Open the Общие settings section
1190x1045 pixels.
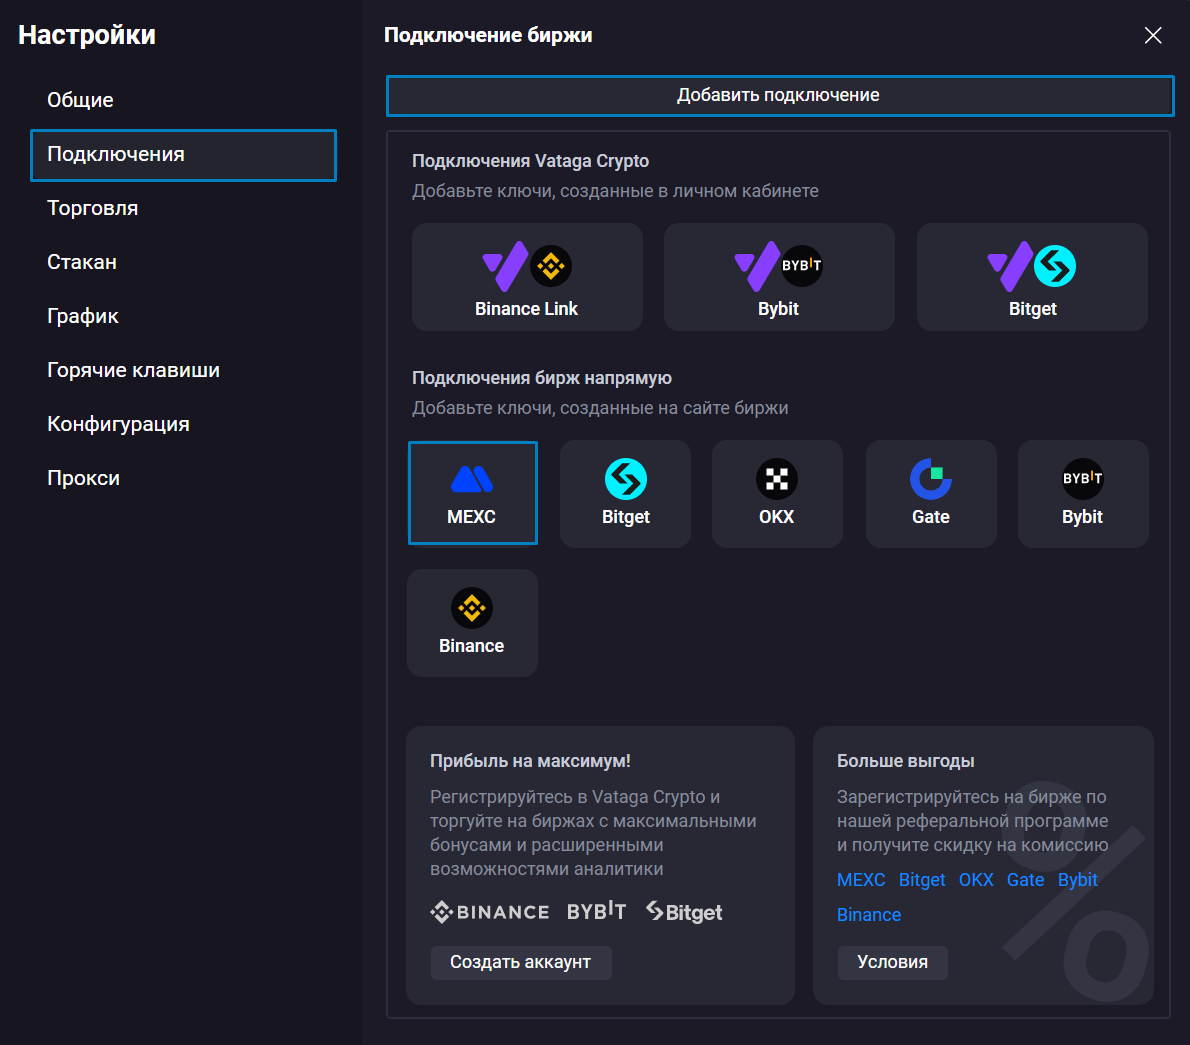(79, 100)
